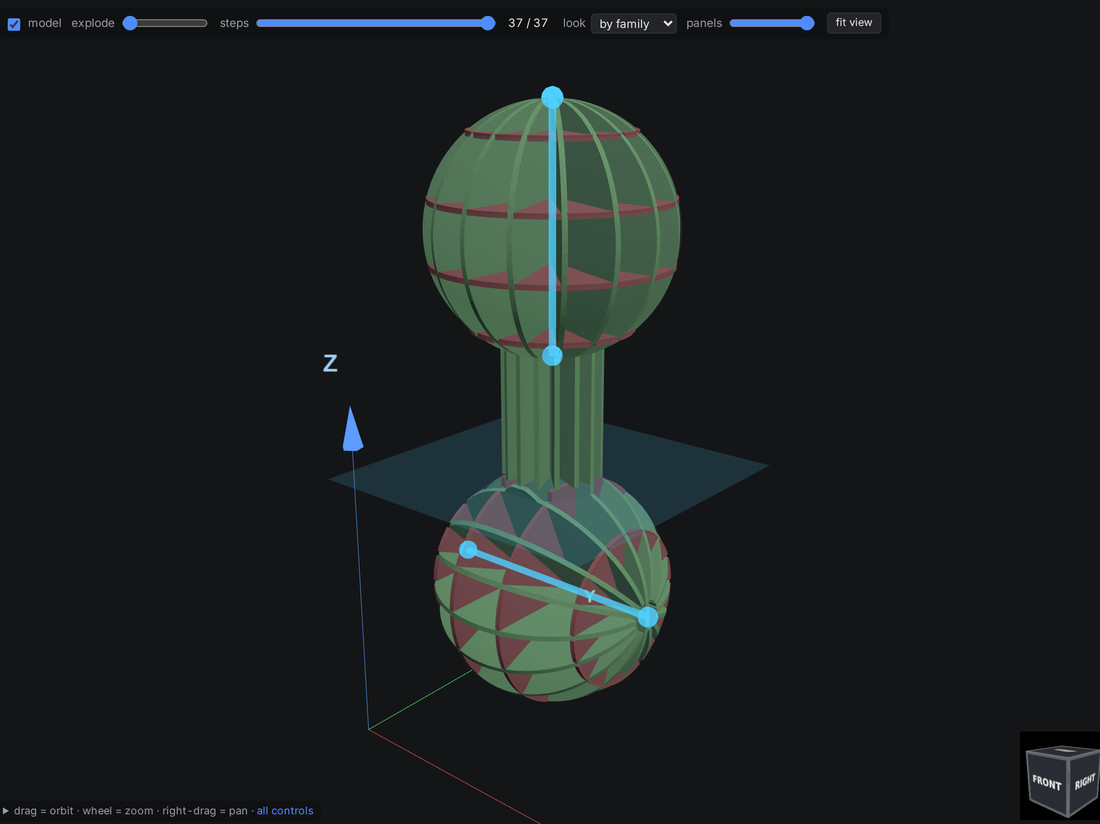Click the left handle on lower sphere axis
This screenshot has width=1100, height=824.
(468, 550)
